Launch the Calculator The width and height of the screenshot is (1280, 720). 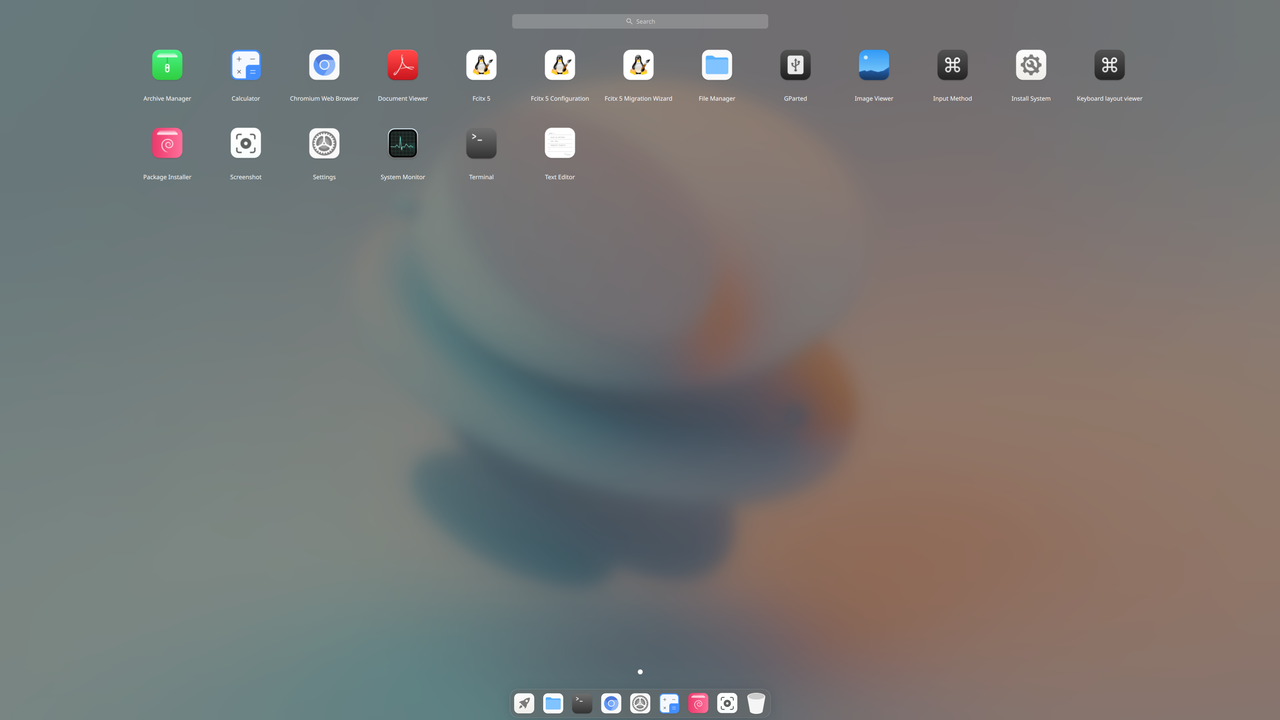245,64
